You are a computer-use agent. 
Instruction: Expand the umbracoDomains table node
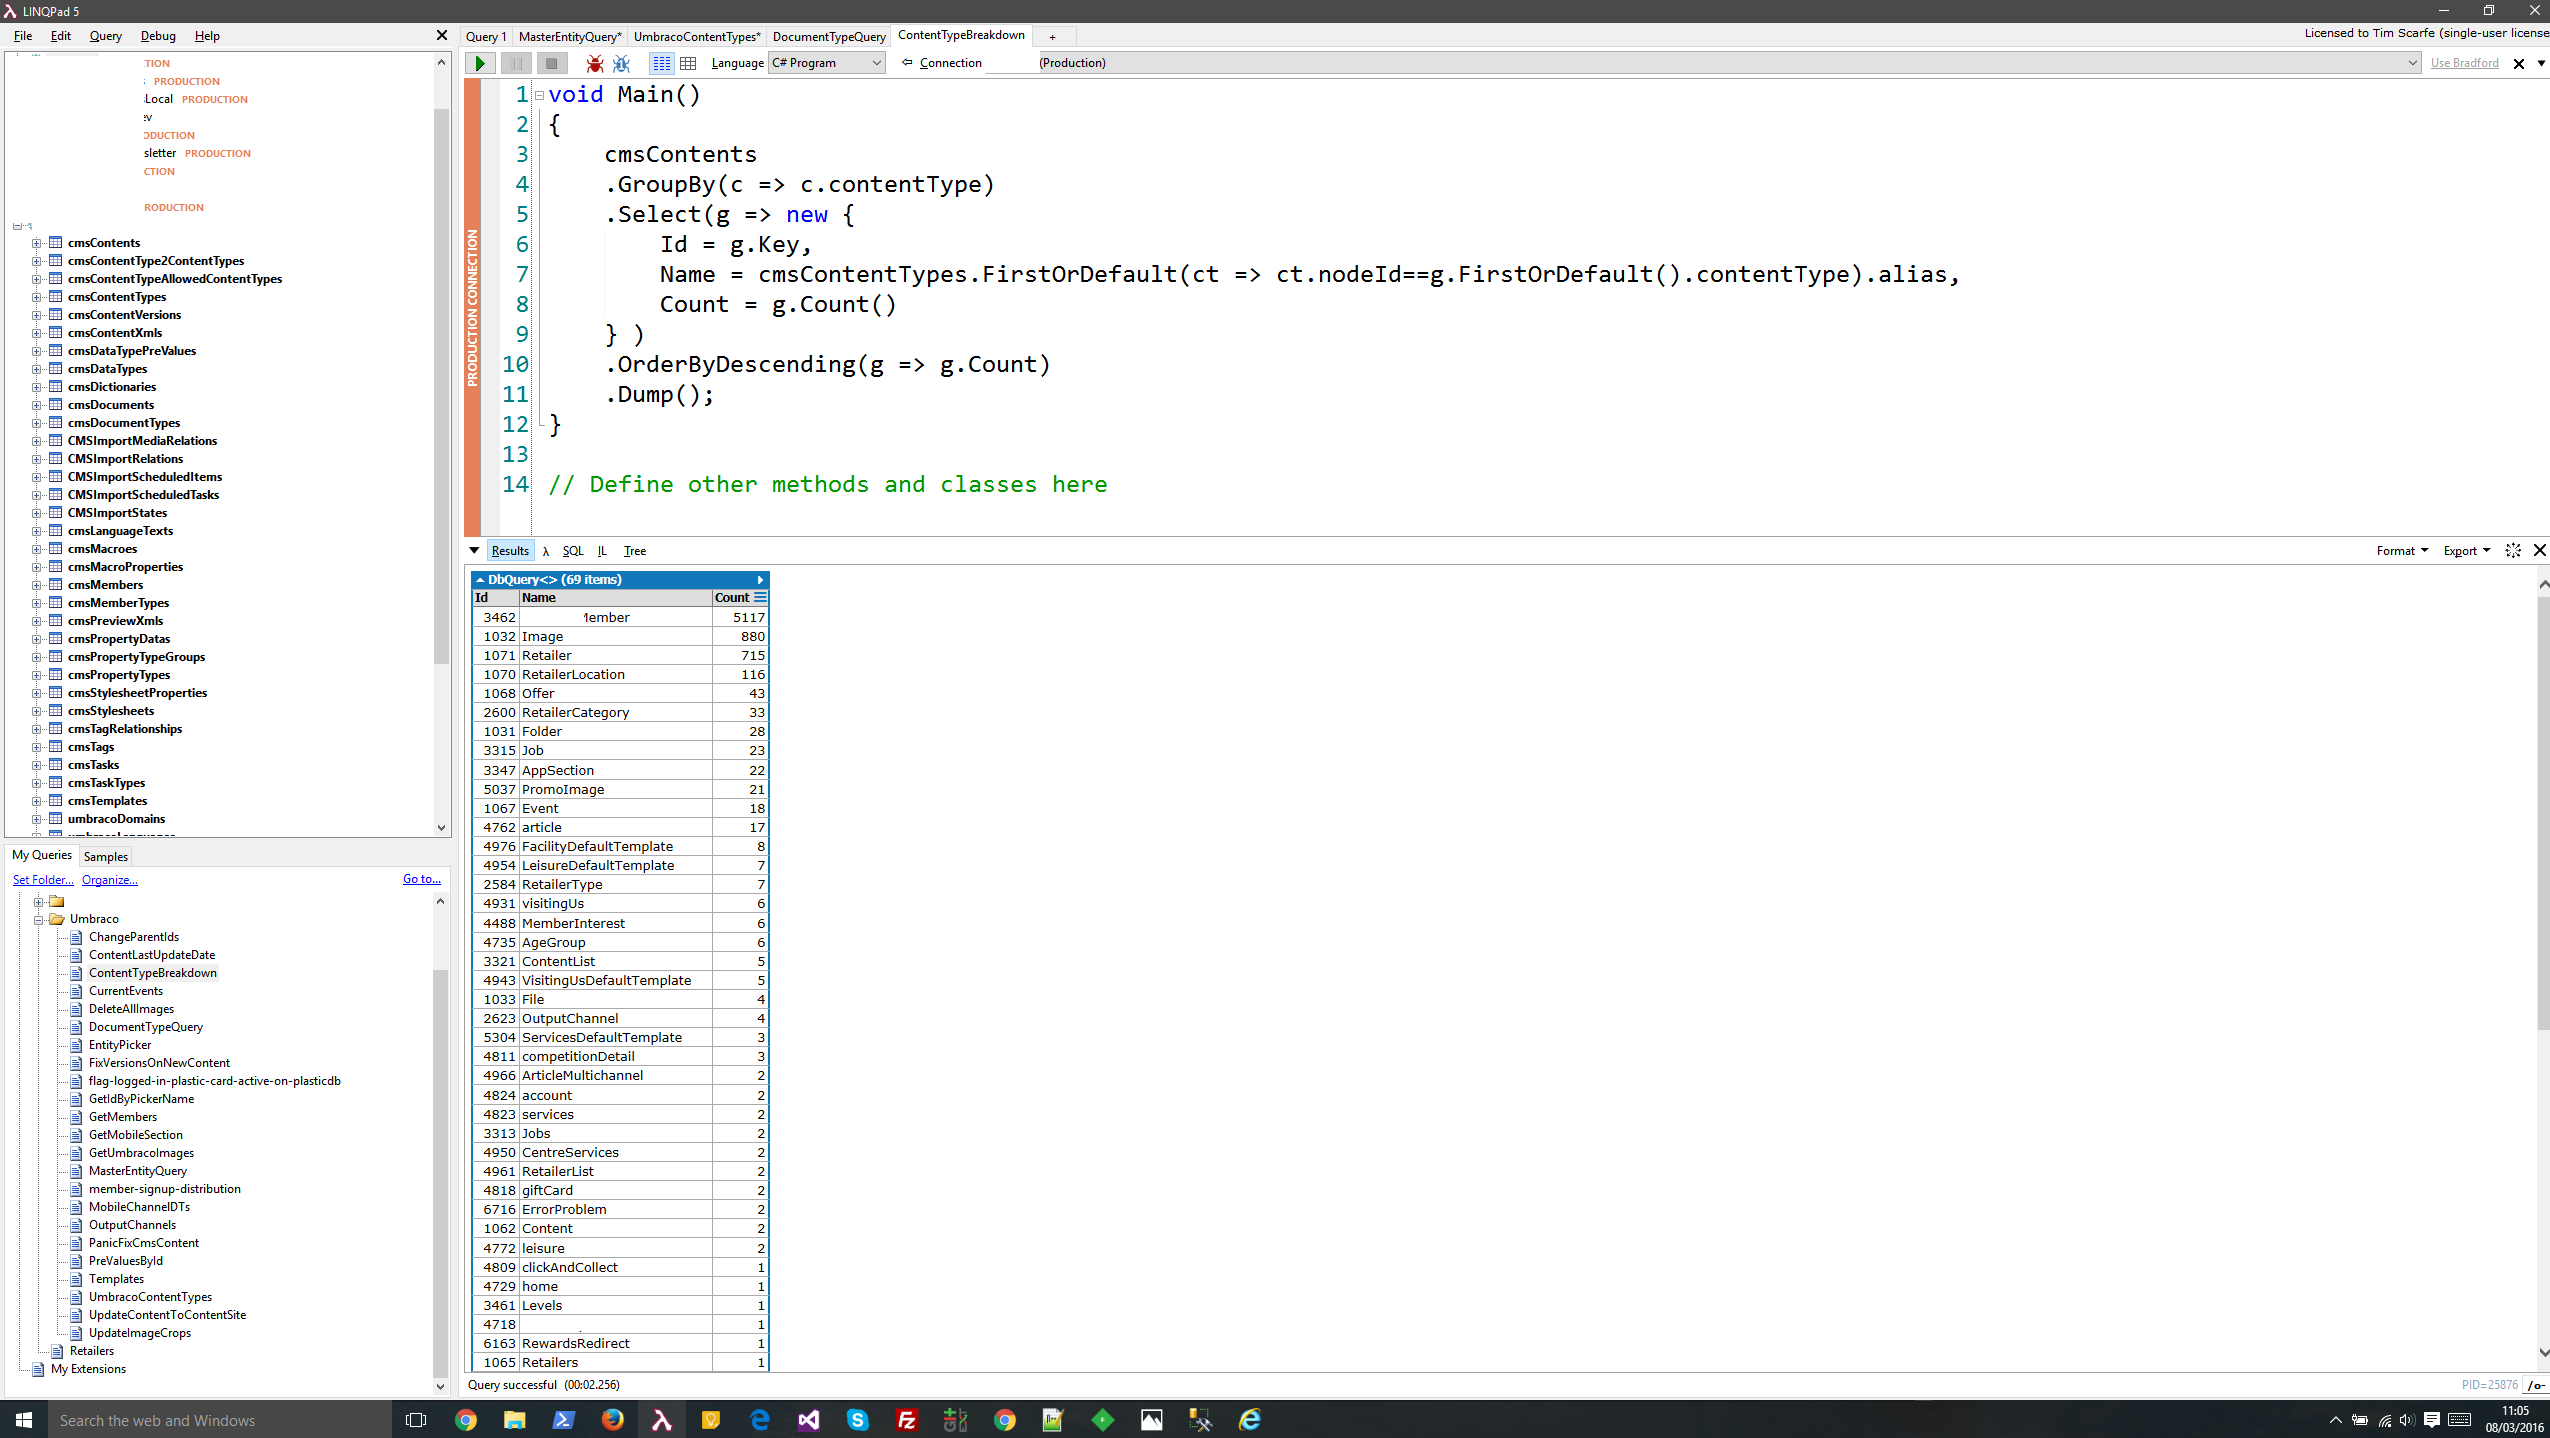(36, 819)
